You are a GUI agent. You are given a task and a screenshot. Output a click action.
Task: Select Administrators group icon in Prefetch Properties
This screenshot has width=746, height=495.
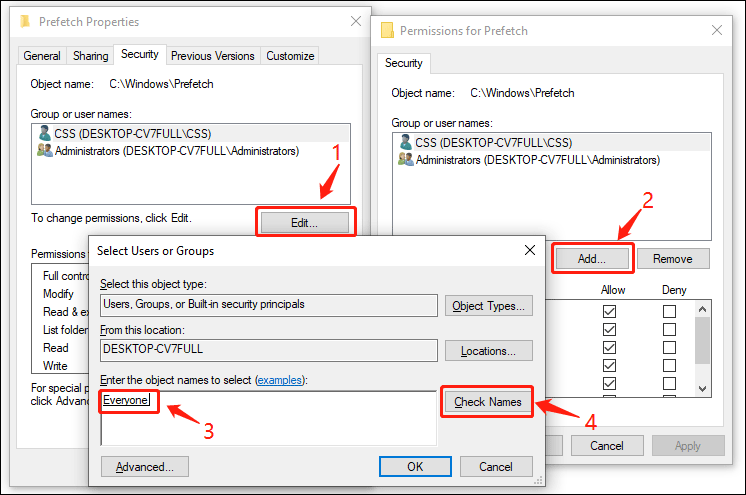point(44,151)
